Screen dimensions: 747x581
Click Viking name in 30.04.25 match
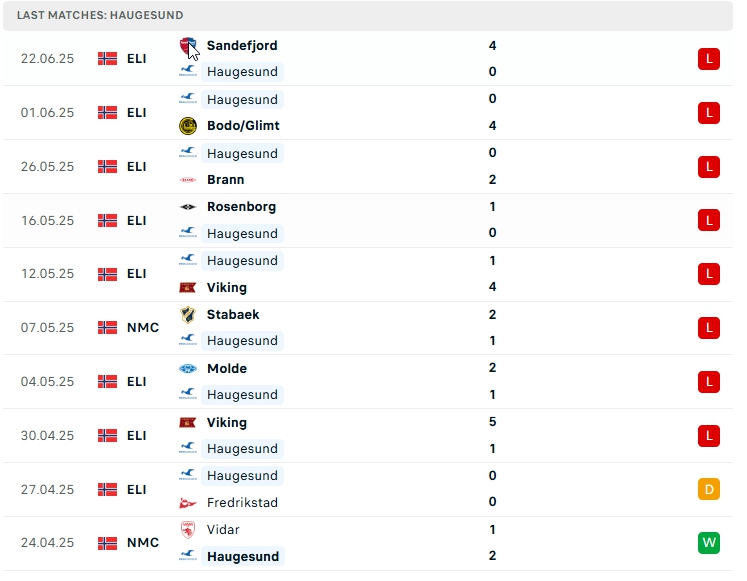(x=227, y=423)
